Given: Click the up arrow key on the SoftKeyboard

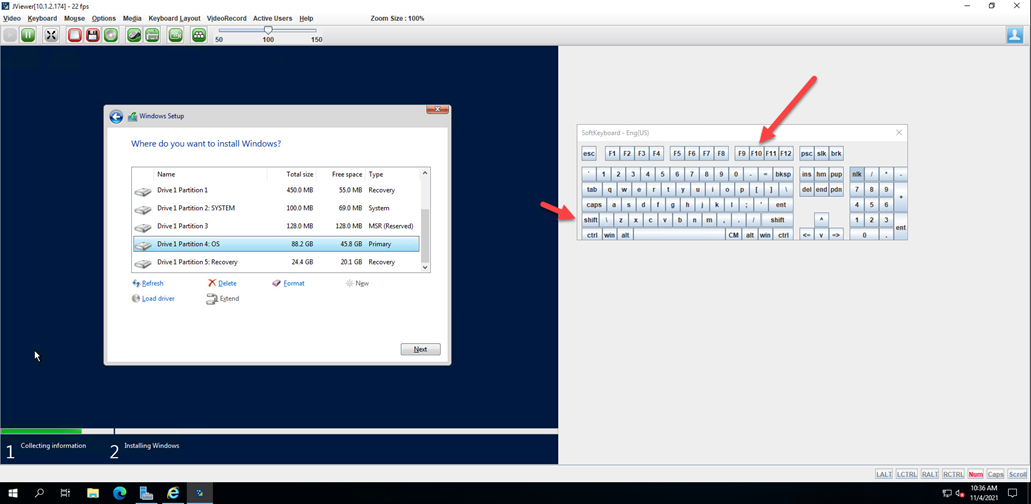Looking at the screenshot, I should pos(821,219).
